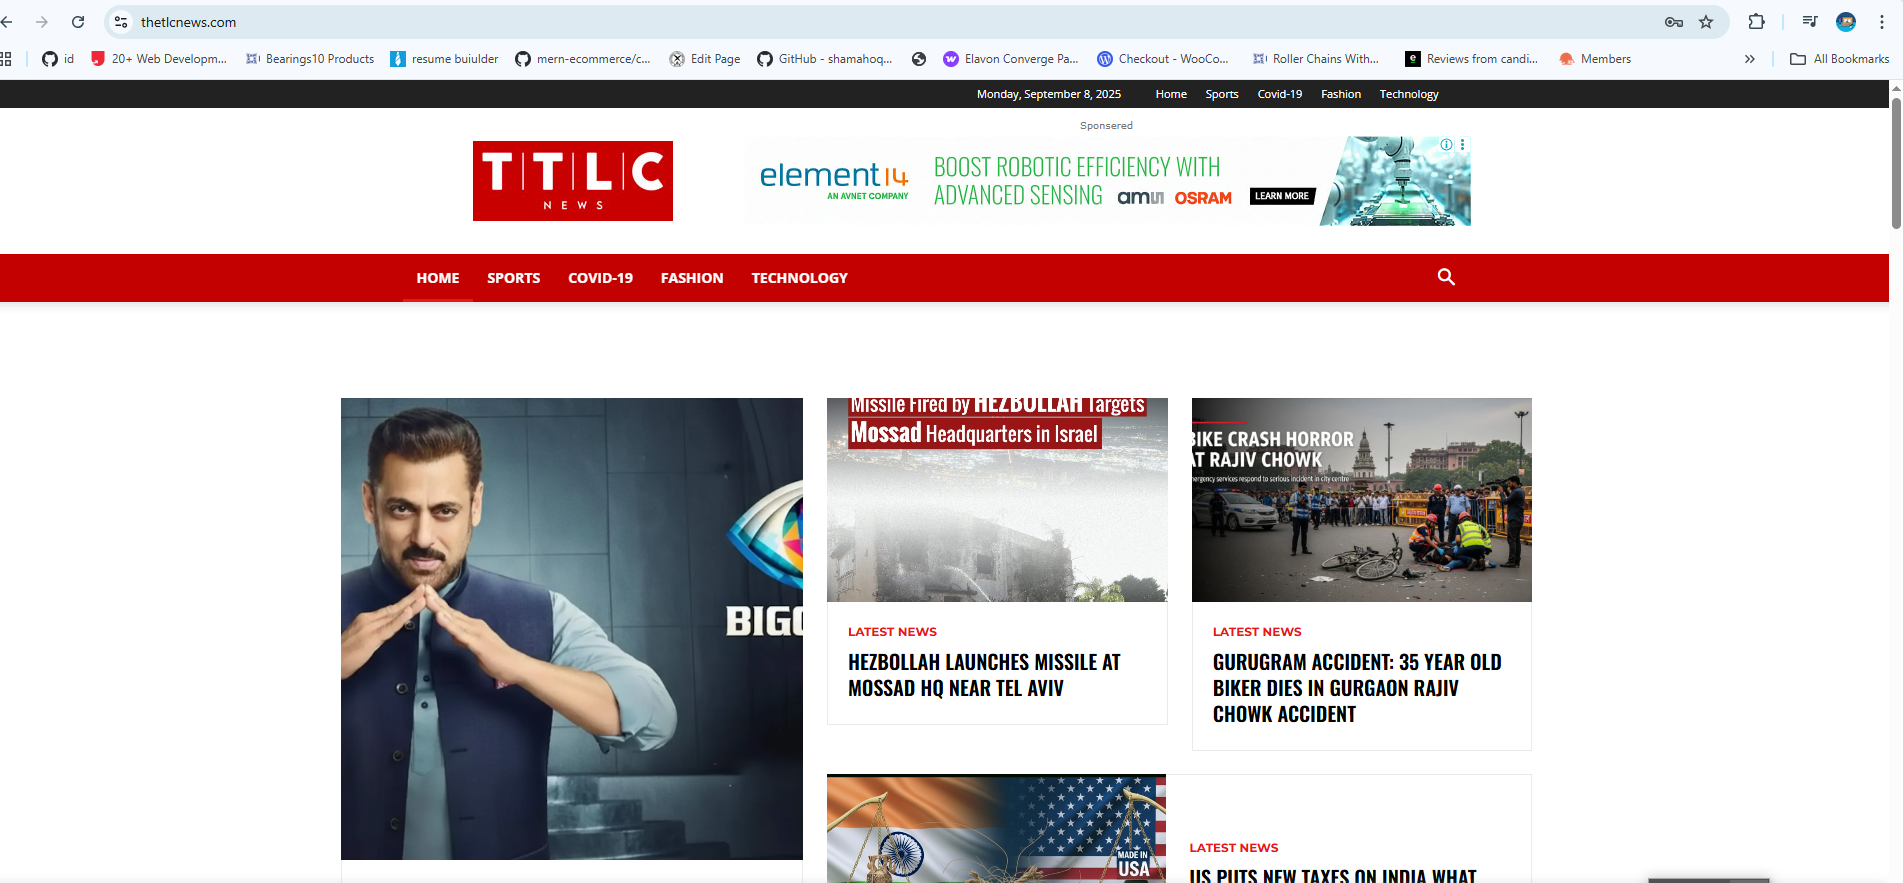Reload the page with the refresh icon
Image resolution: width=1903 pixels, height=883 pixels.
(78, 22)
